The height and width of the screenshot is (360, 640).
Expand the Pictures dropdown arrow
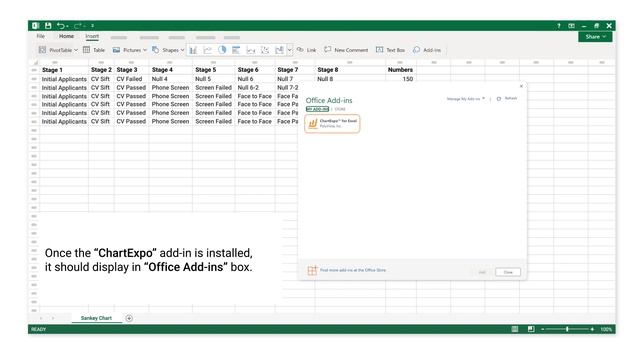click(144, 50)
